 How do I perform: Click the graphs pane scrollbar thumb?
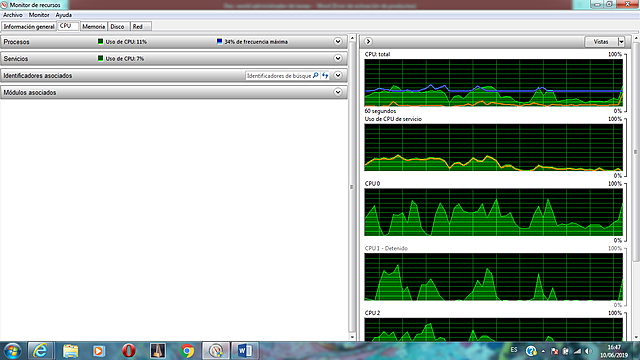tap(636, 151)
